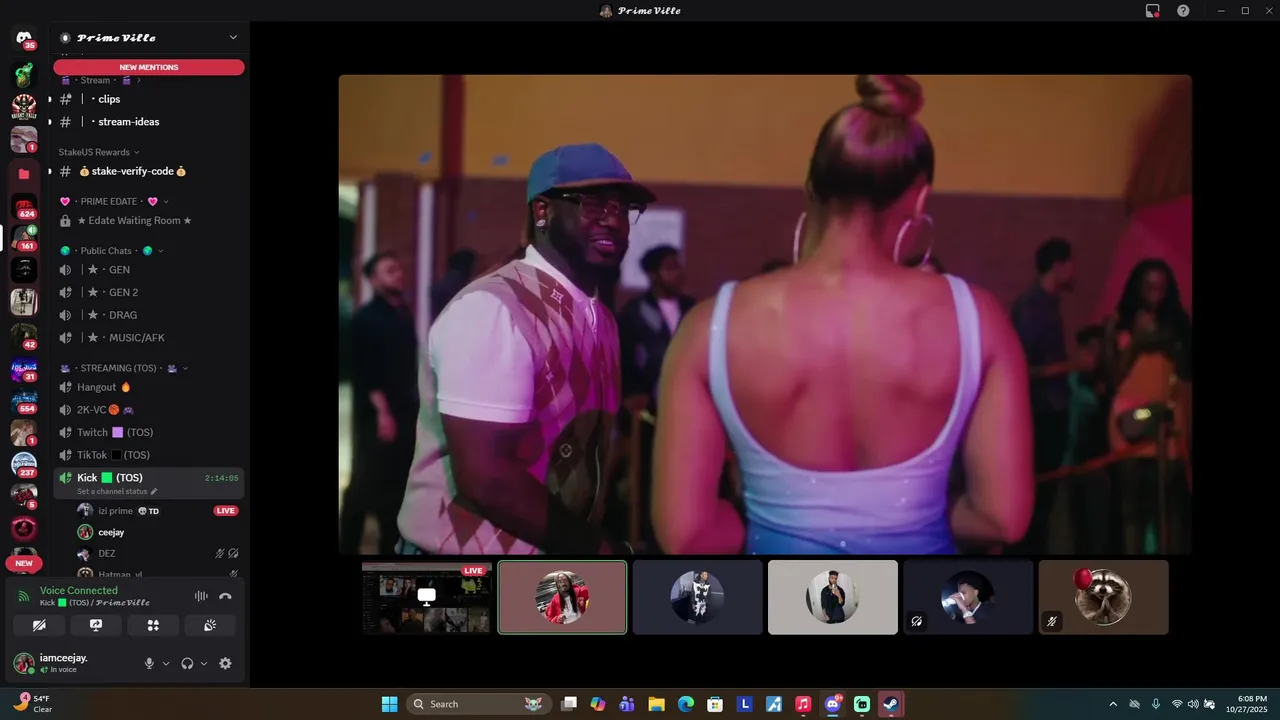Open Discord direct messages home icon

pyautogui.click(x=24, y=38)
